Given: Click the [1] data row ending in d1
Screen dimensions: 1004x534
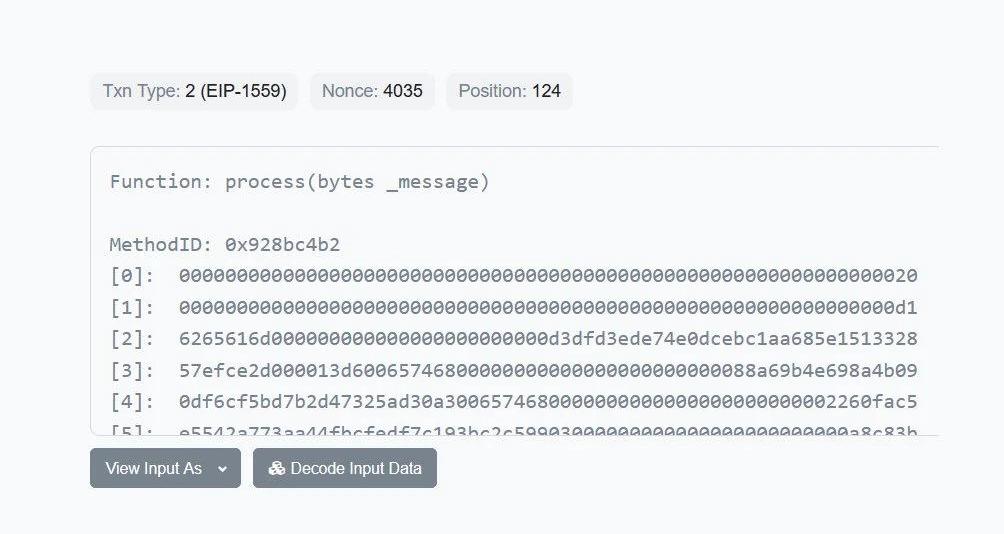Looking at the screenshot, I should (548, 307).
